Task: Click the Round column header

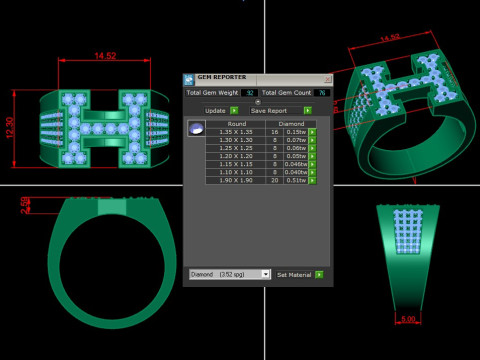Action: coord(237,124)
